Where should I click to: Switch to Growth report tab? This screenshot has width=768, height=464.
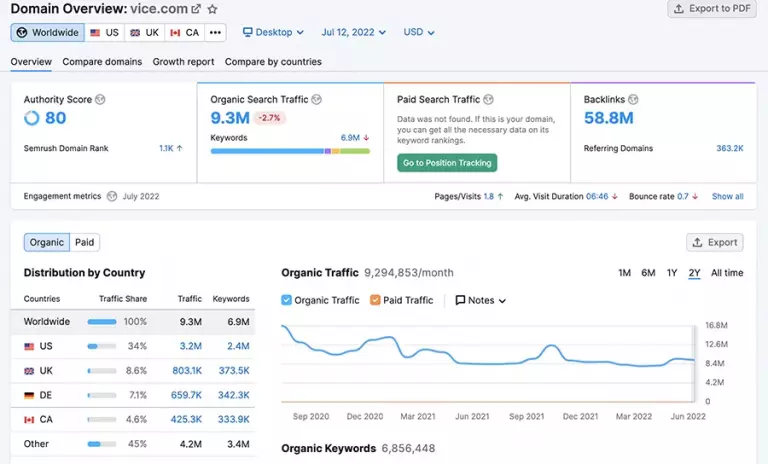[183, 62]
